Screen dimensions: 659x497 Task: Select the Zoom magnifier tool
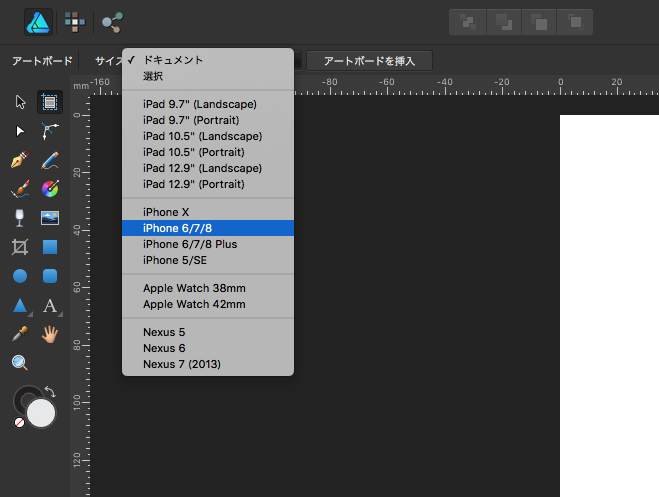20,363
